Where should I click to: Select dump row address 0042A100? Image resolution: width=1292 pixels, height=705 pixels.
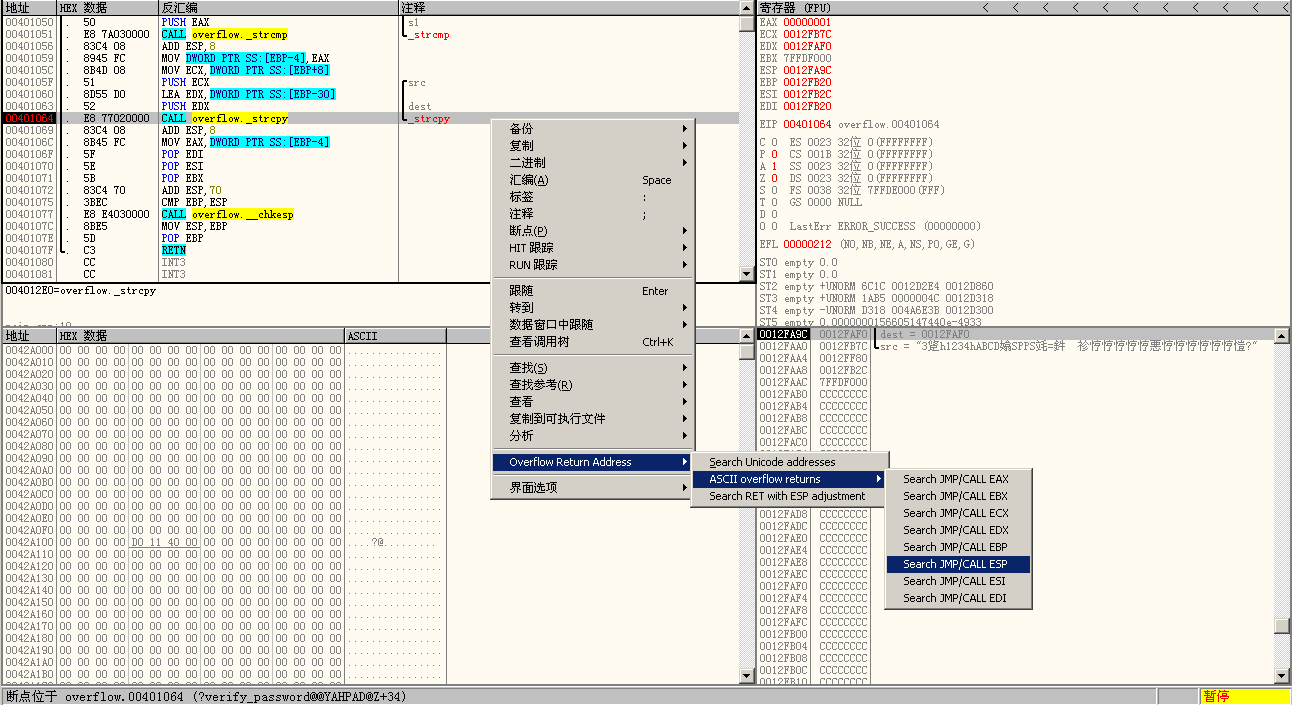29,542
